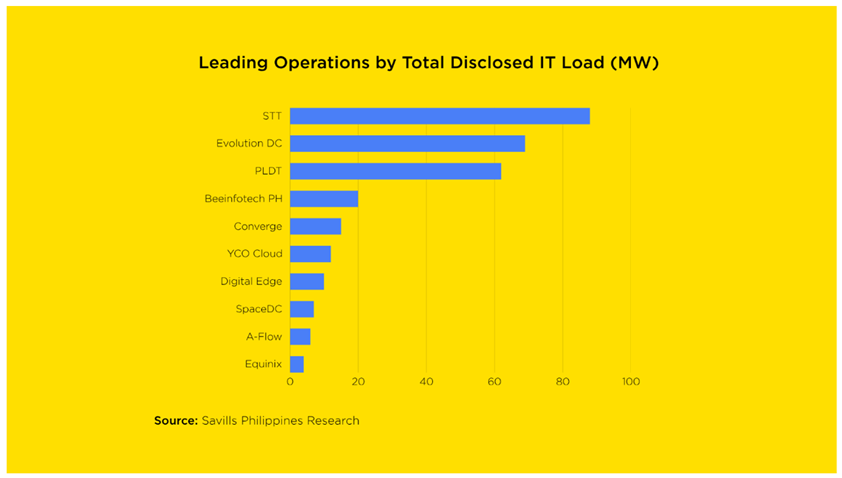Select the 'STT' axis label
This screenshot has width=842, height=478.
(272, 116)
